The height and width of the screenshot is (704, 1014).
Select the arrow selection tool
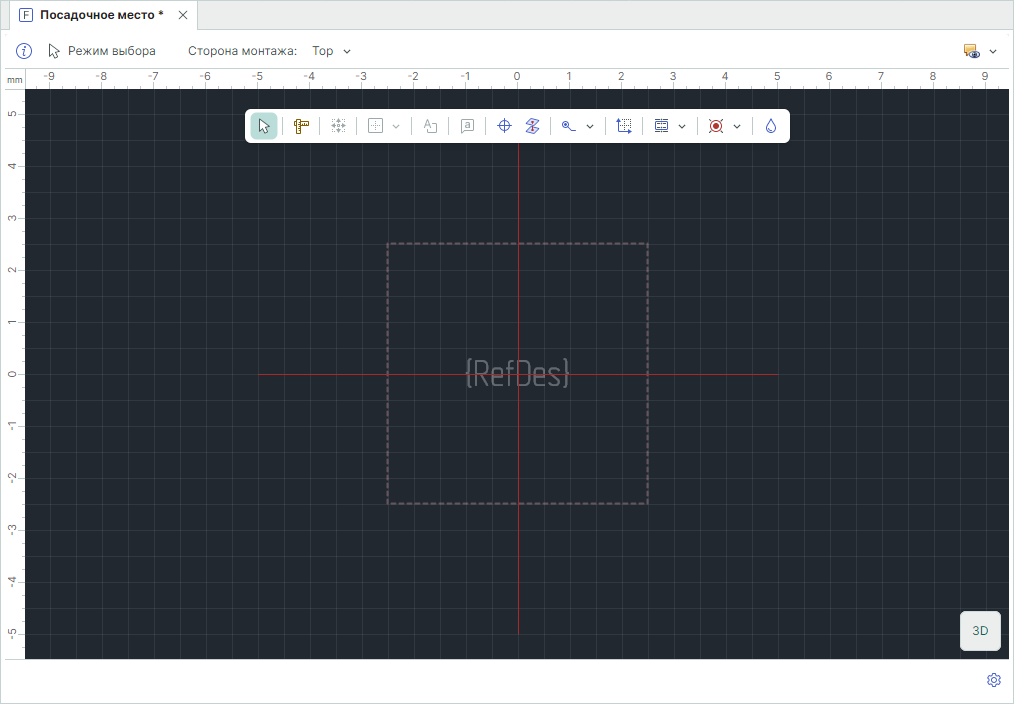[x=264, y=126]
